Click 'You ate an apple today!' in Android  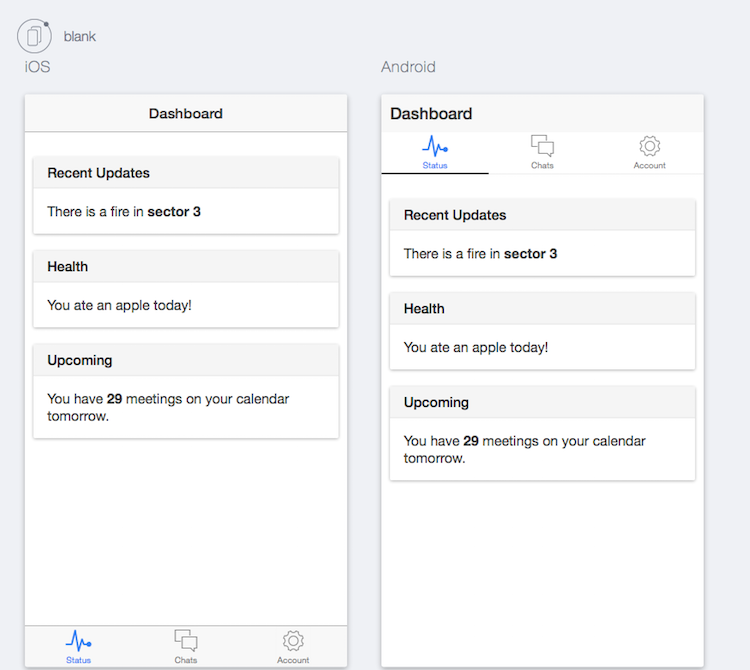coord(476,347)
